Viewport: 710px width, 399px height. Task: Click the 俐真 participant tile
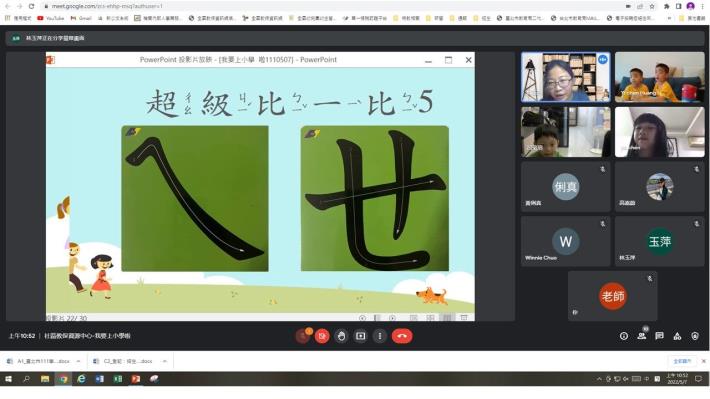point(566,187)
